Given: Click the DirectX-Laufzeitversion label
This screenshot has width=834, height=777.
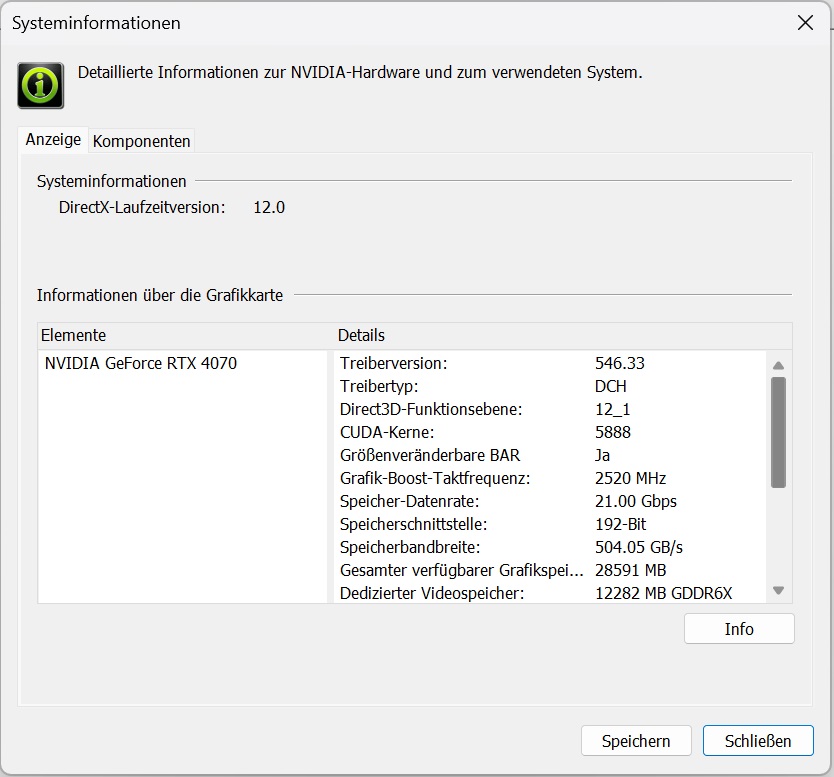Looking at the screenshot, I should pyautogui.click(x=142, y=207).
